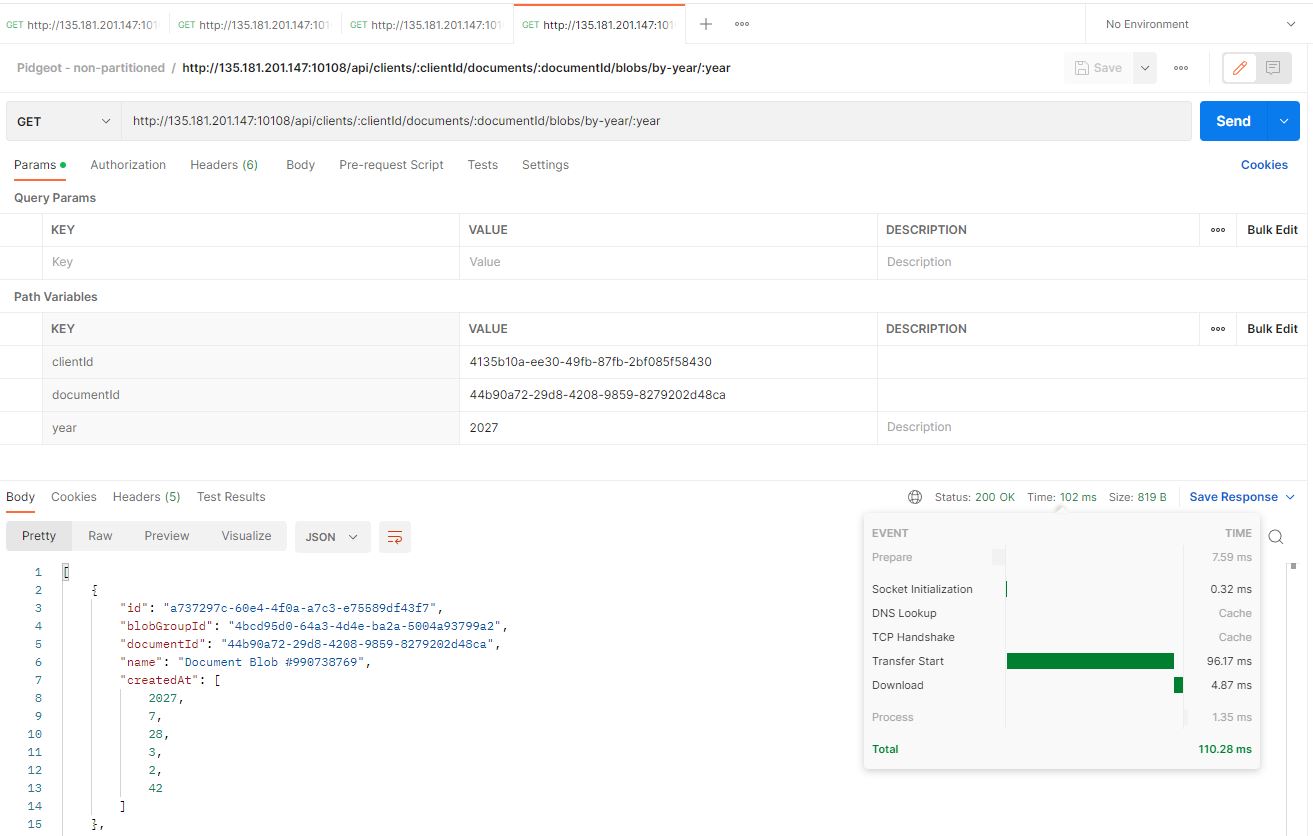Open Query Params column options dots
This screenshot has width=1313, height=836.
(1218, 230)
